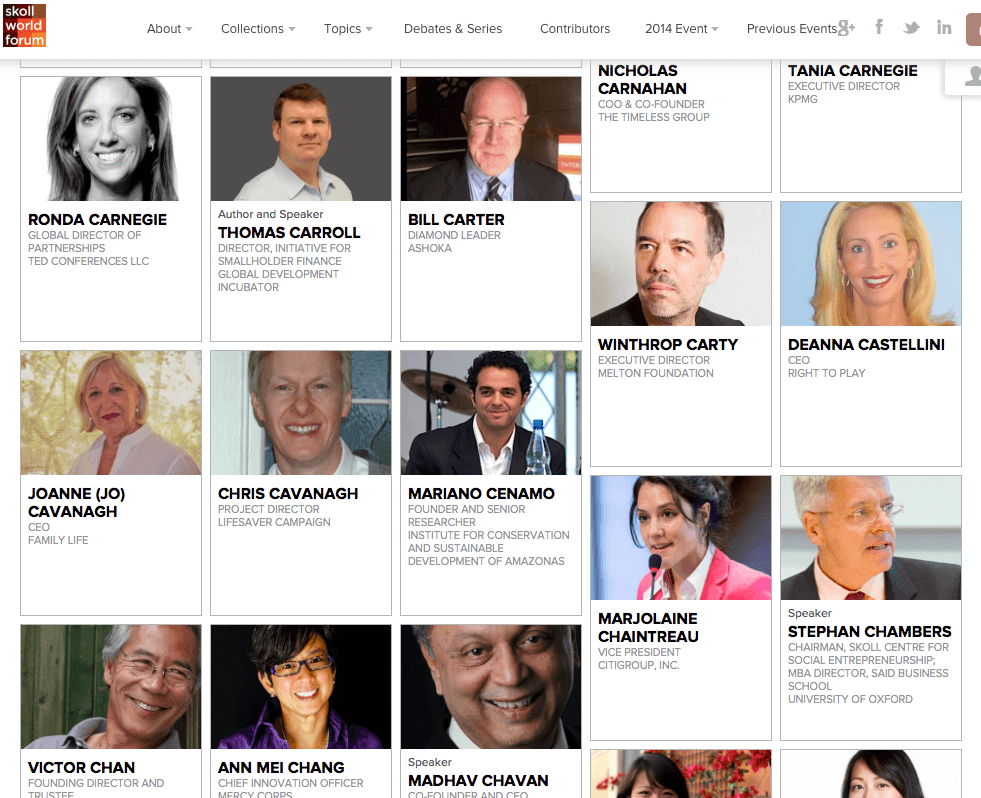981x798 pixels.
Task: Open the Twitter bird icon
Action: click(912, 28)
